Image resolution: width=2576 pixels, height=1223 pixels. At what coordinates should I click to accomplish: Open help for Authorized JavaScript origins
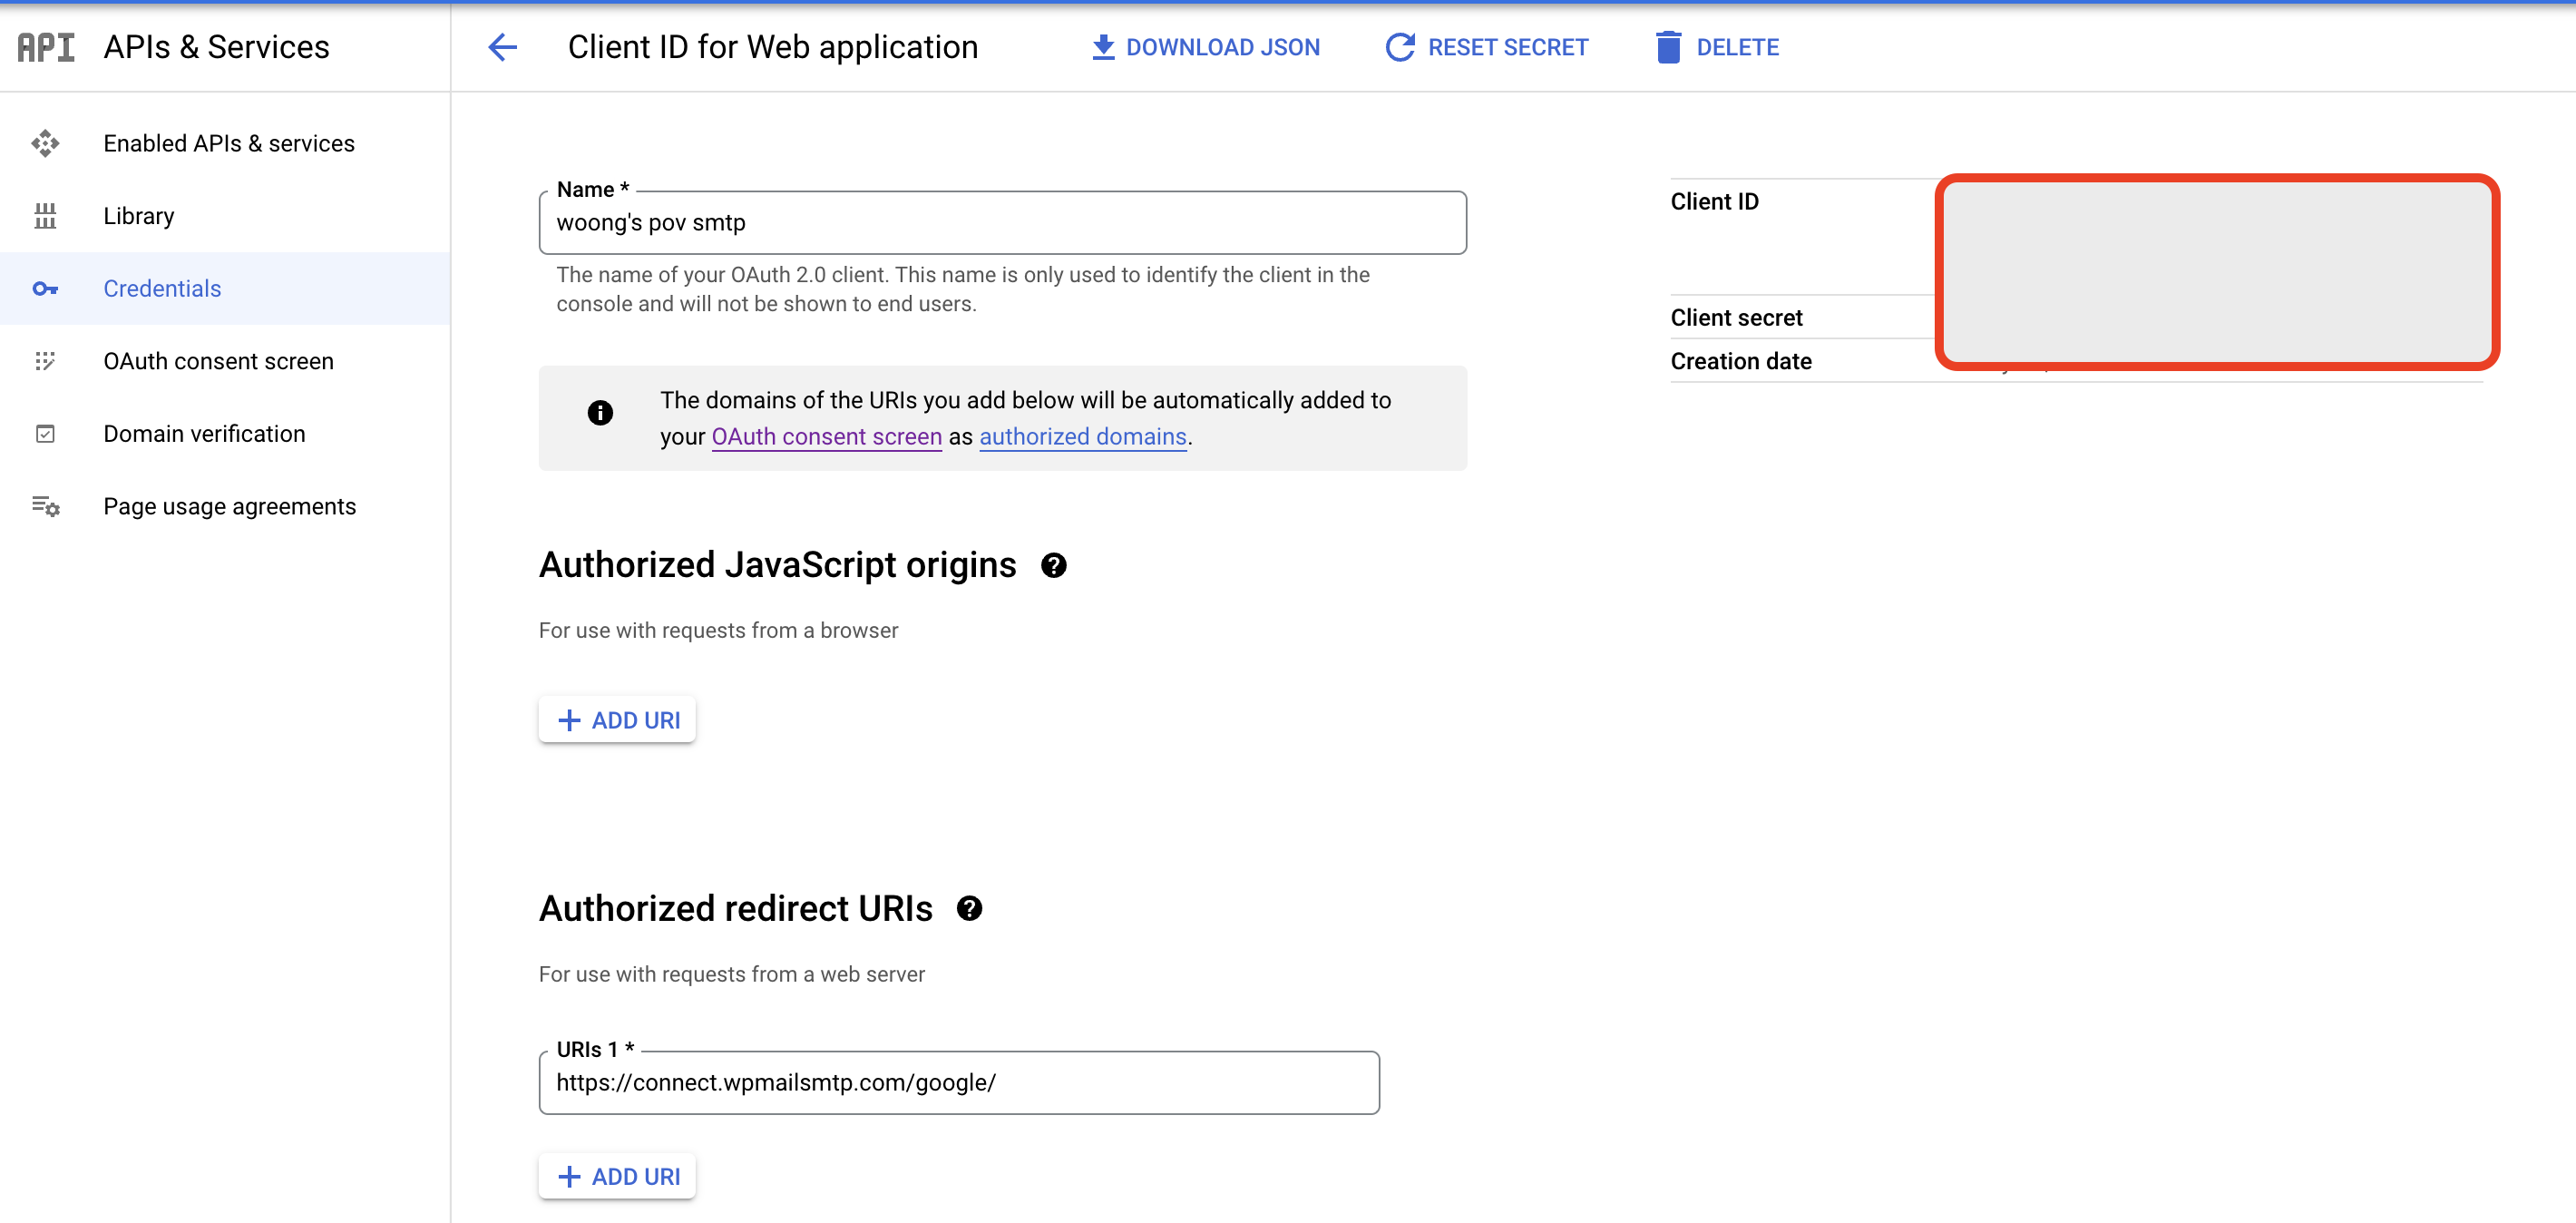click(x=1053, y=566)
